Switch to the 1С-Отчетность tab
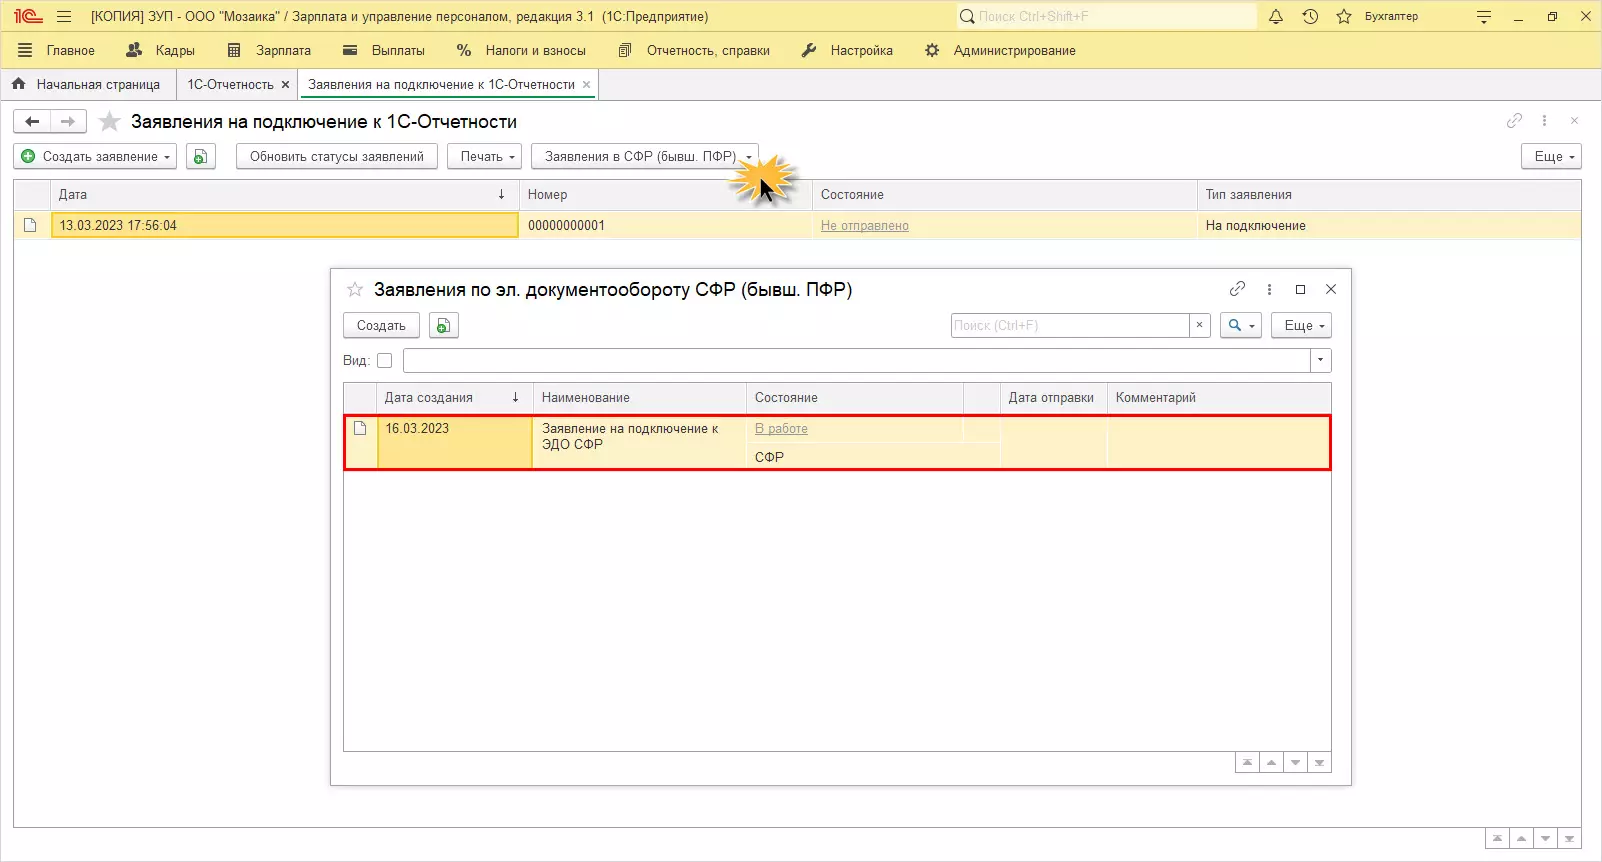Viewport: 1602px width, 862px height. tap(230, 84)
